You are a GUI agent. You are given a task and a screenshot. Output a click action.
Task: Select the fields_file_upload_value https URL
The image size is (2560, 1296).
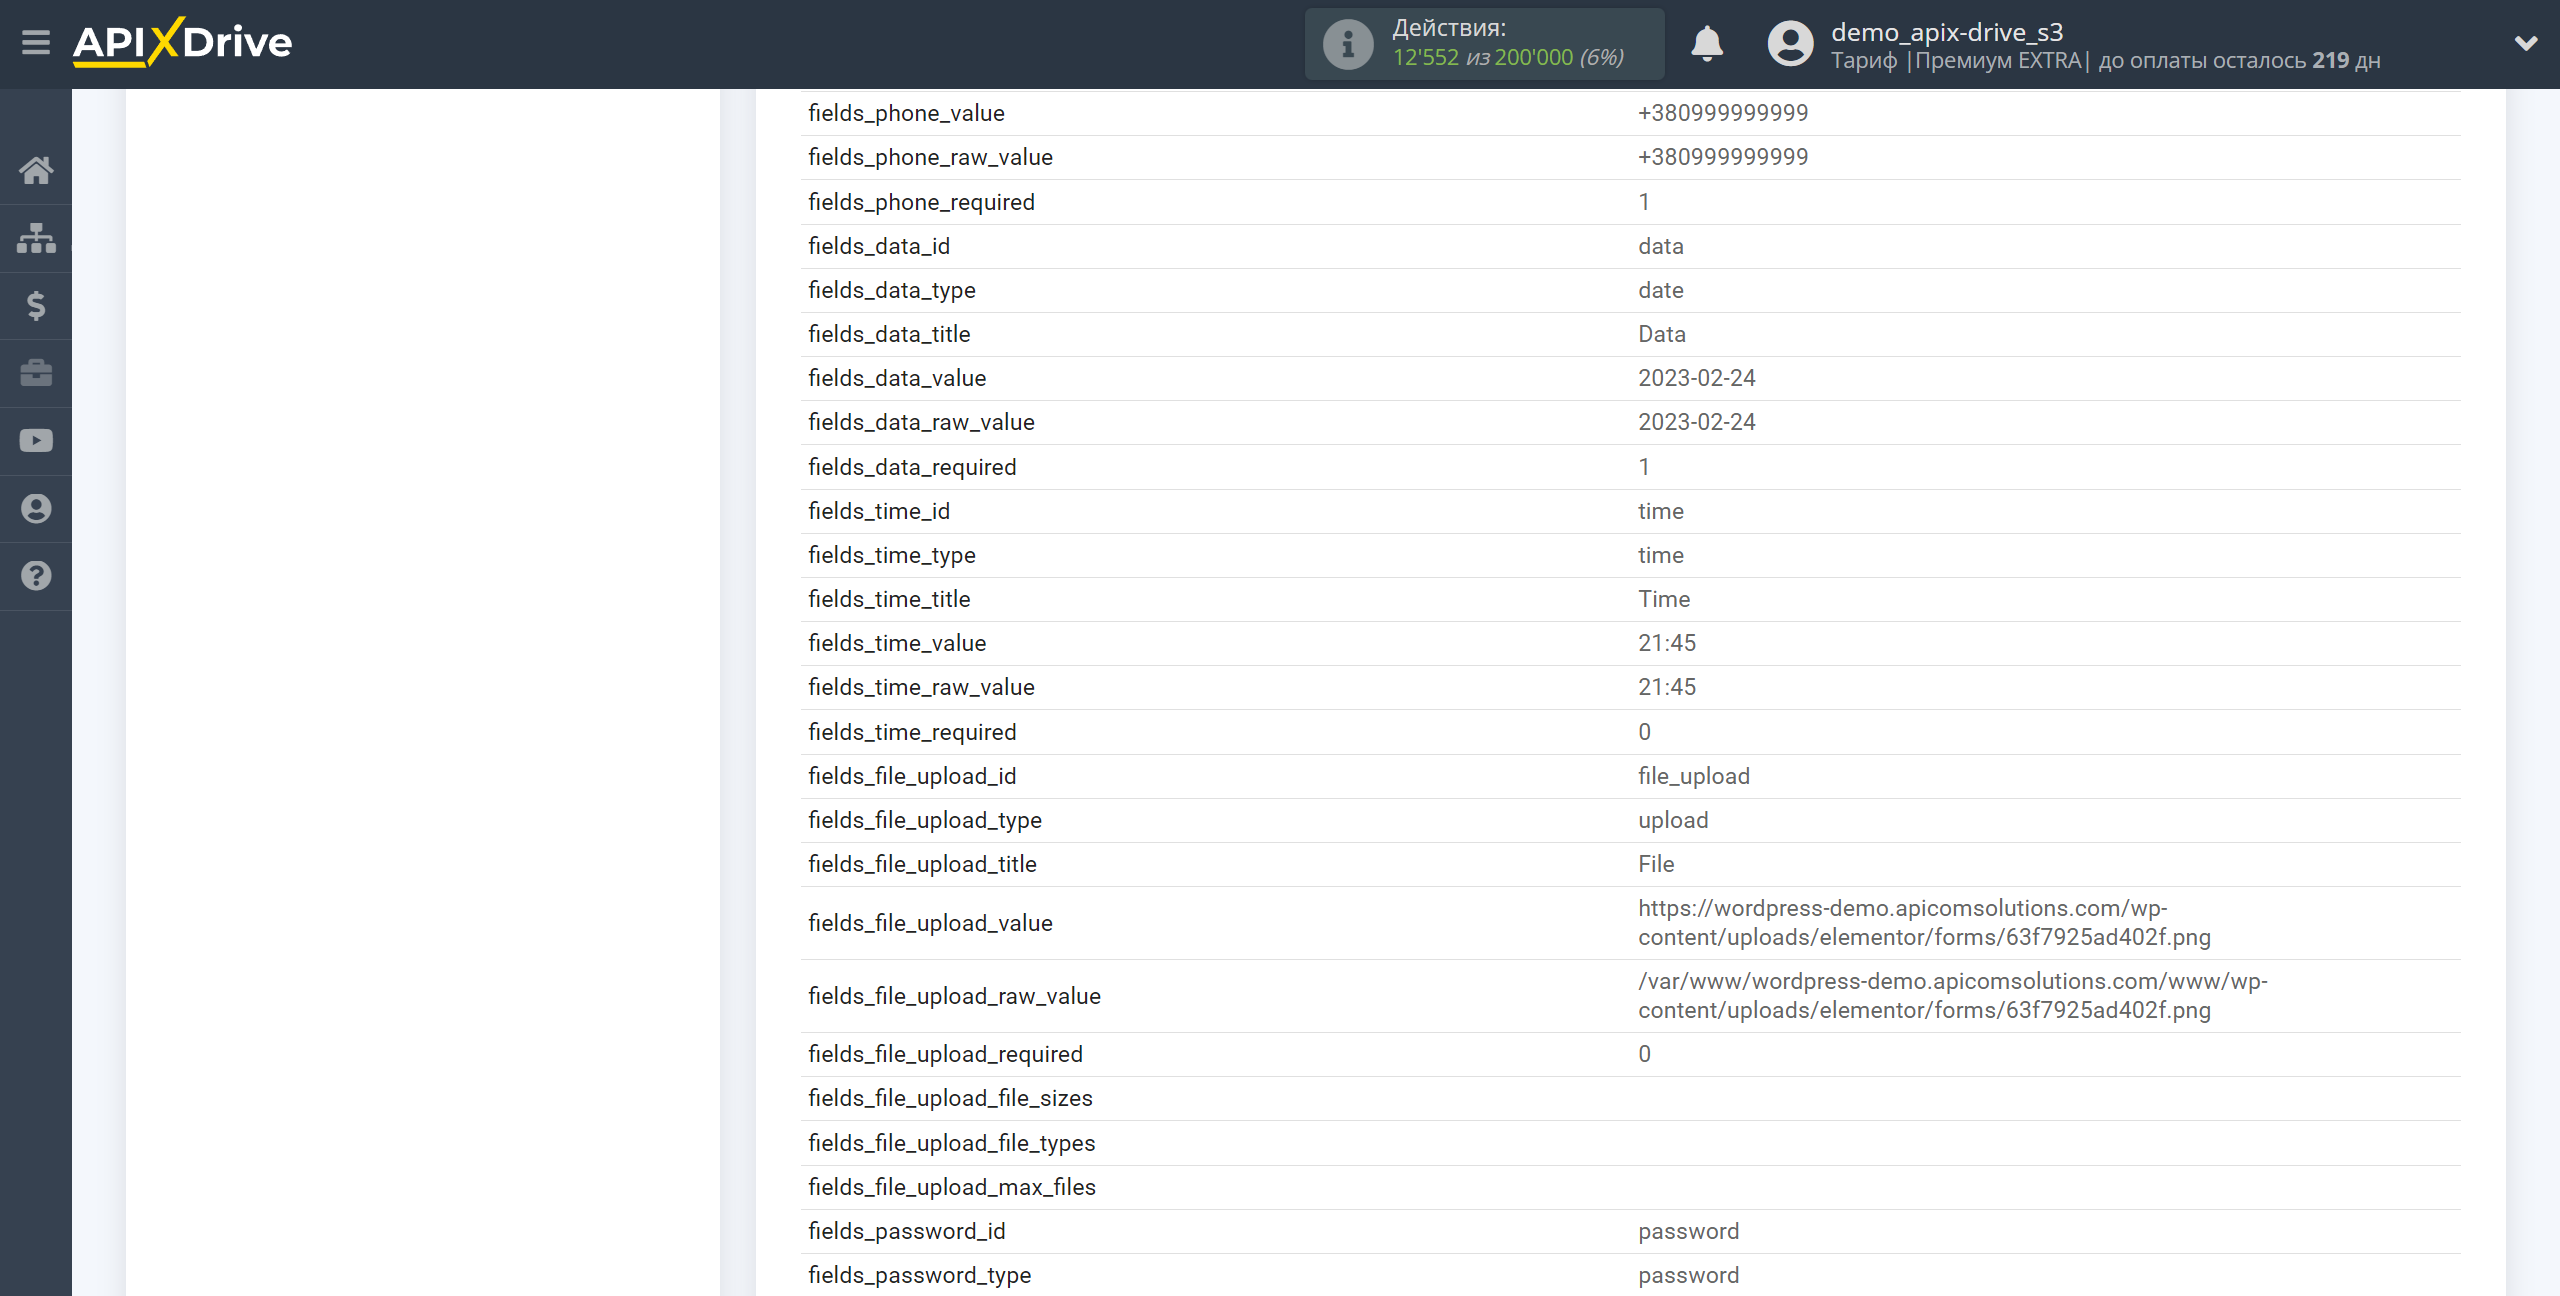1924,923
